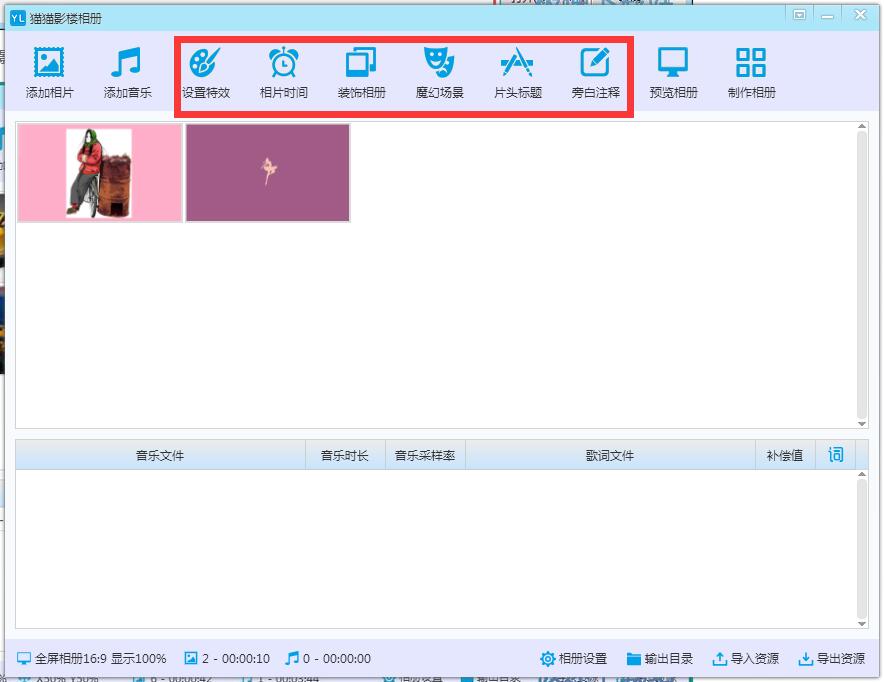Click the 片头标题 opening title icon
884x682 pixels.
click(x=517, y=64)
